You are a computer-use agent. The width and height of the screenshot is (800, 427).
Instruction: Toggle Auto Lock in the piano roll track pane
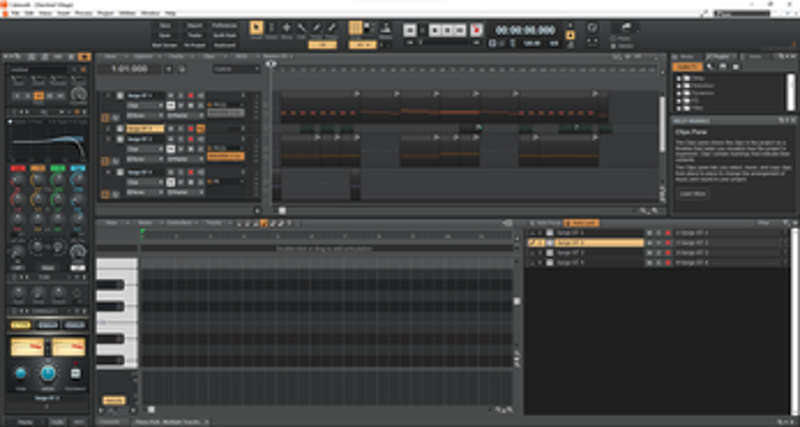tap(581, 223)
